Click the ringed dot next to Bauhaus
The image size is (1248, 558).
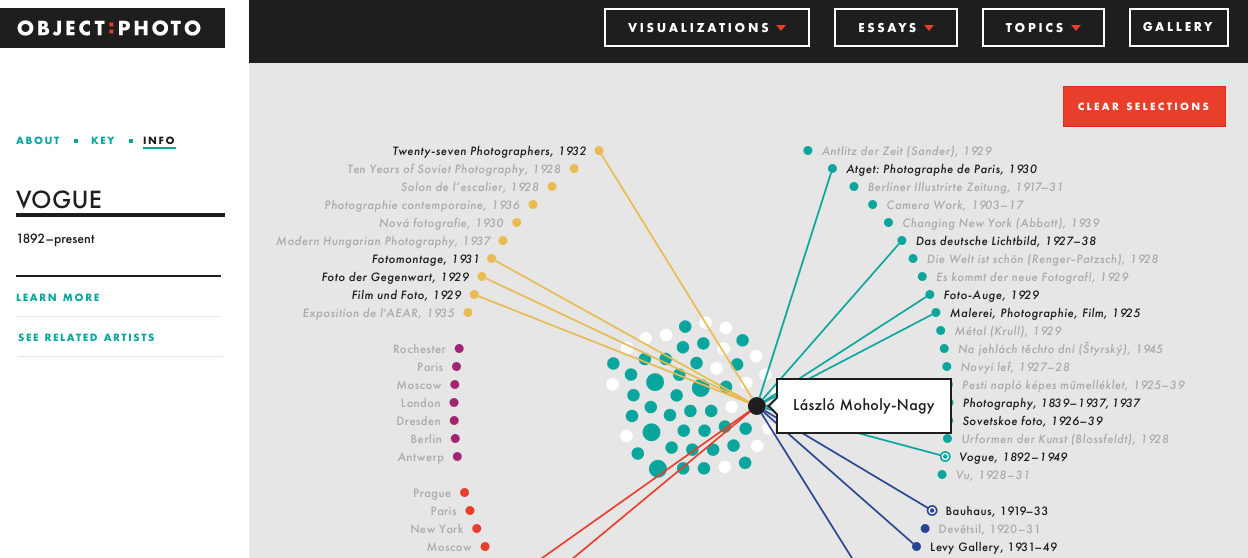[x=932, y=511]
